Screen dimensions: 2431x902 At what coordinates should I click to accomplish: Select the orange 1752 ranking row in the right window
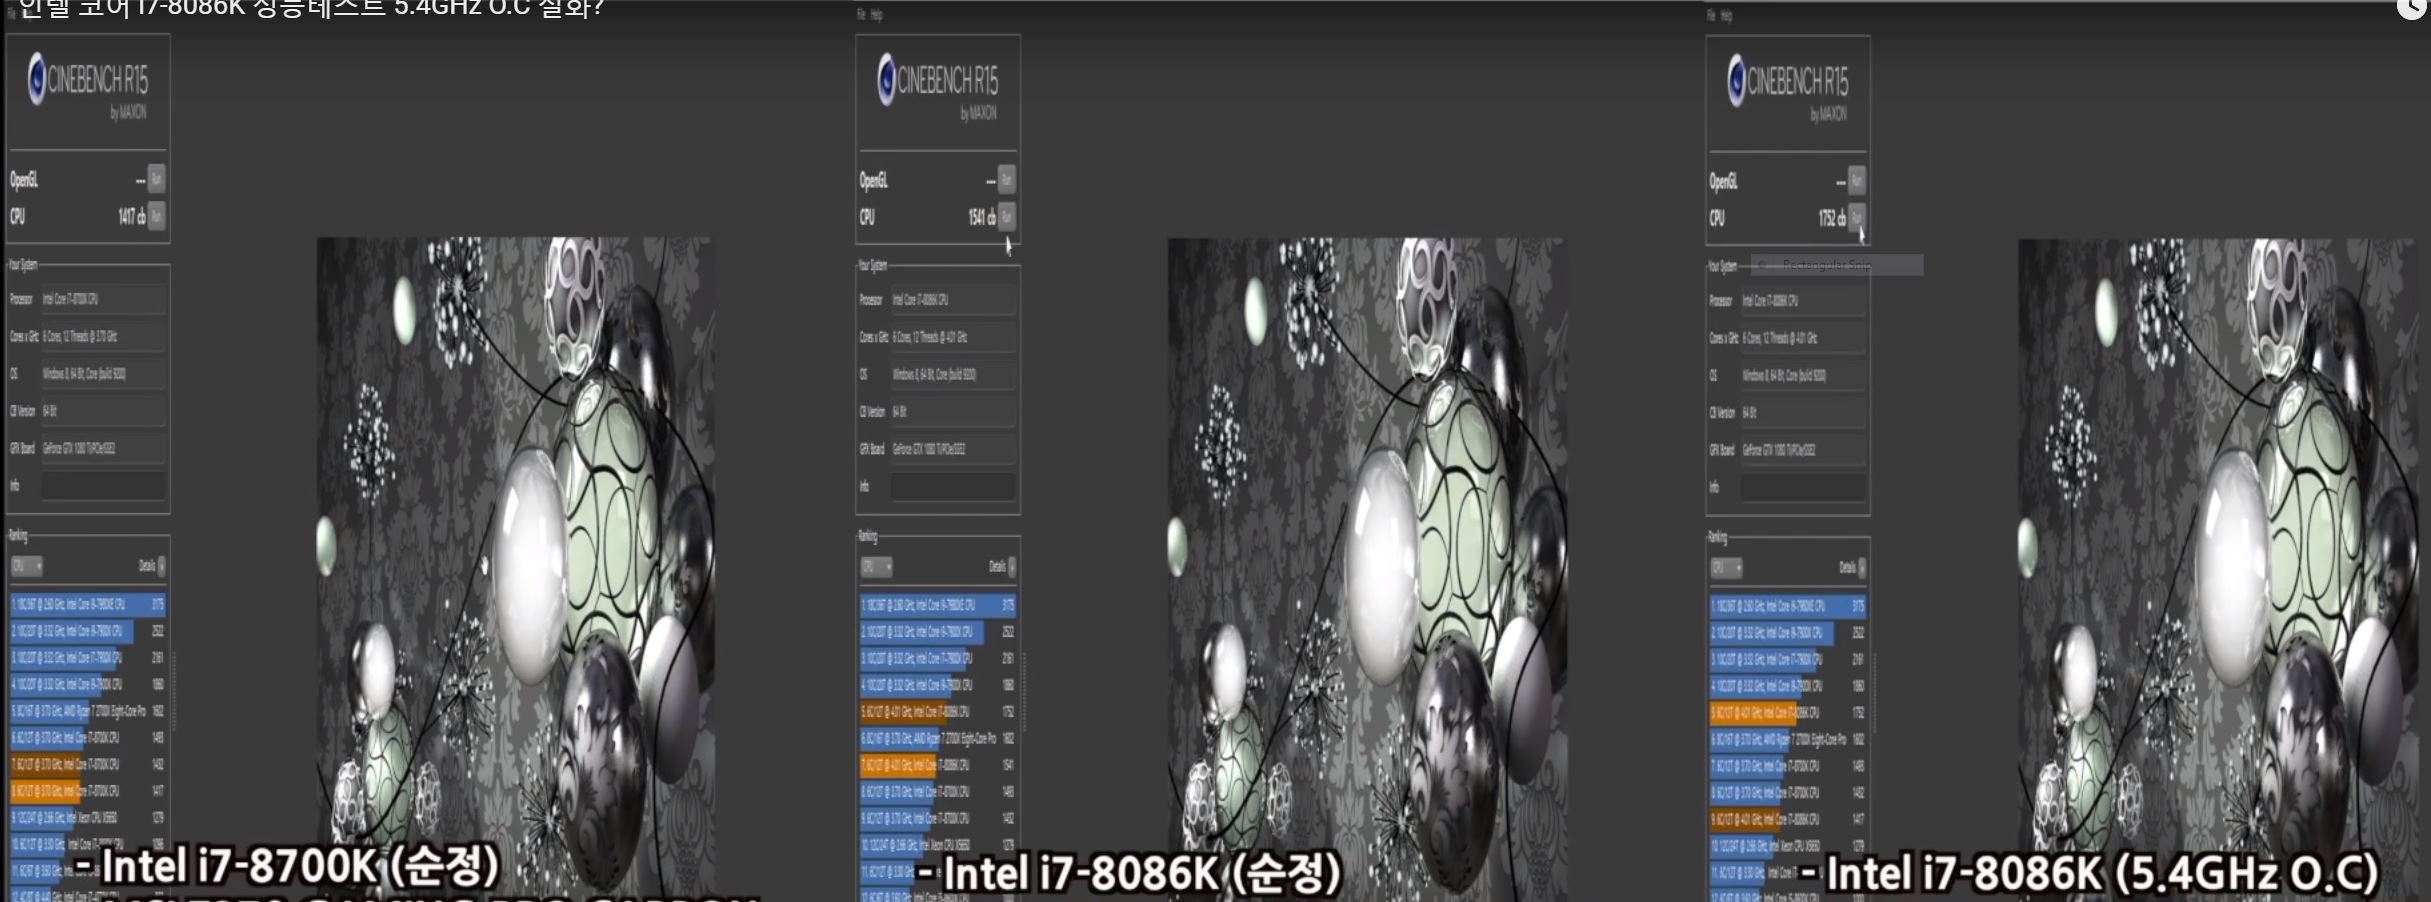click(x=1788, y=713)
